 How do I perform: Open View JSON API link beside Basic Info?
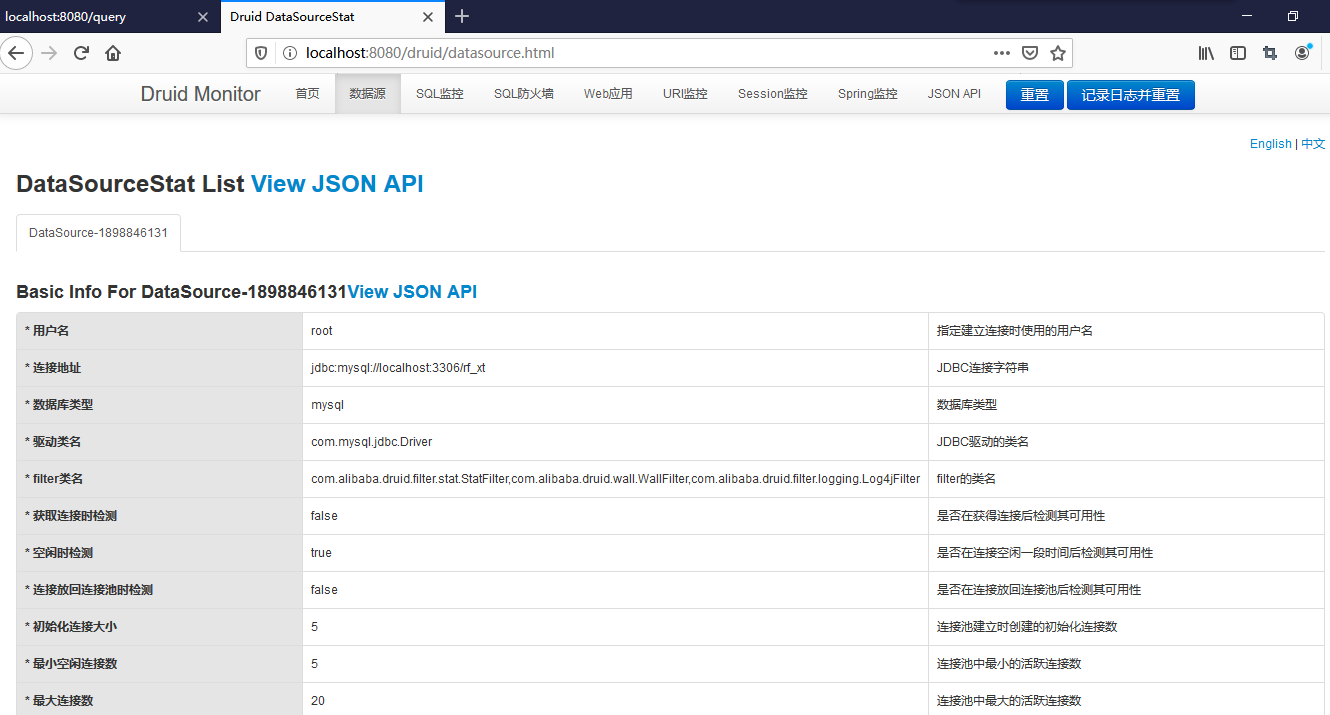(412, 292)
